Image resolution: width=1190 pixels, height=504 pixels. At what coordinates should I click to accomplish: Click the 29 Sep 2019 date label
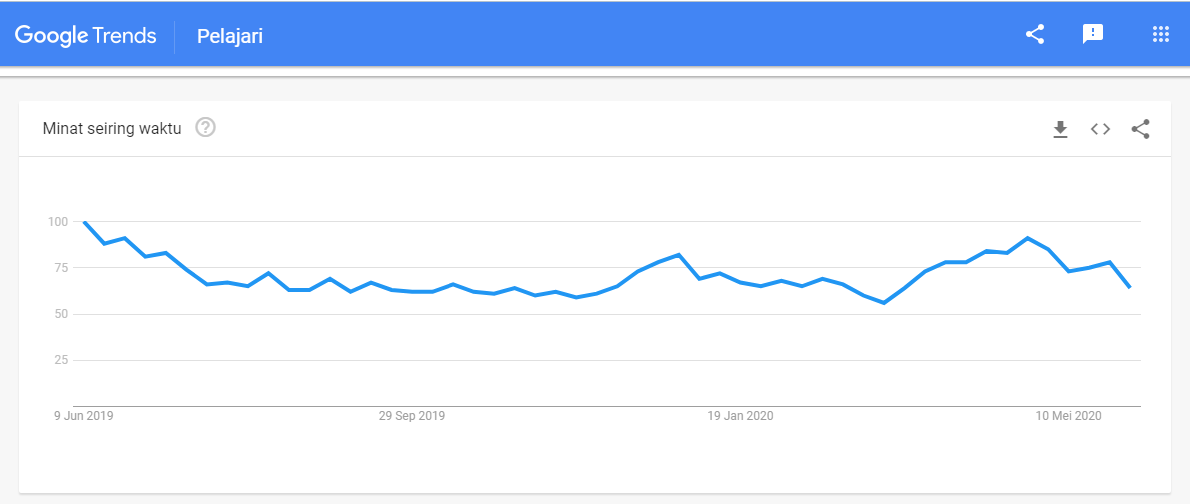[x=411, y=416]
